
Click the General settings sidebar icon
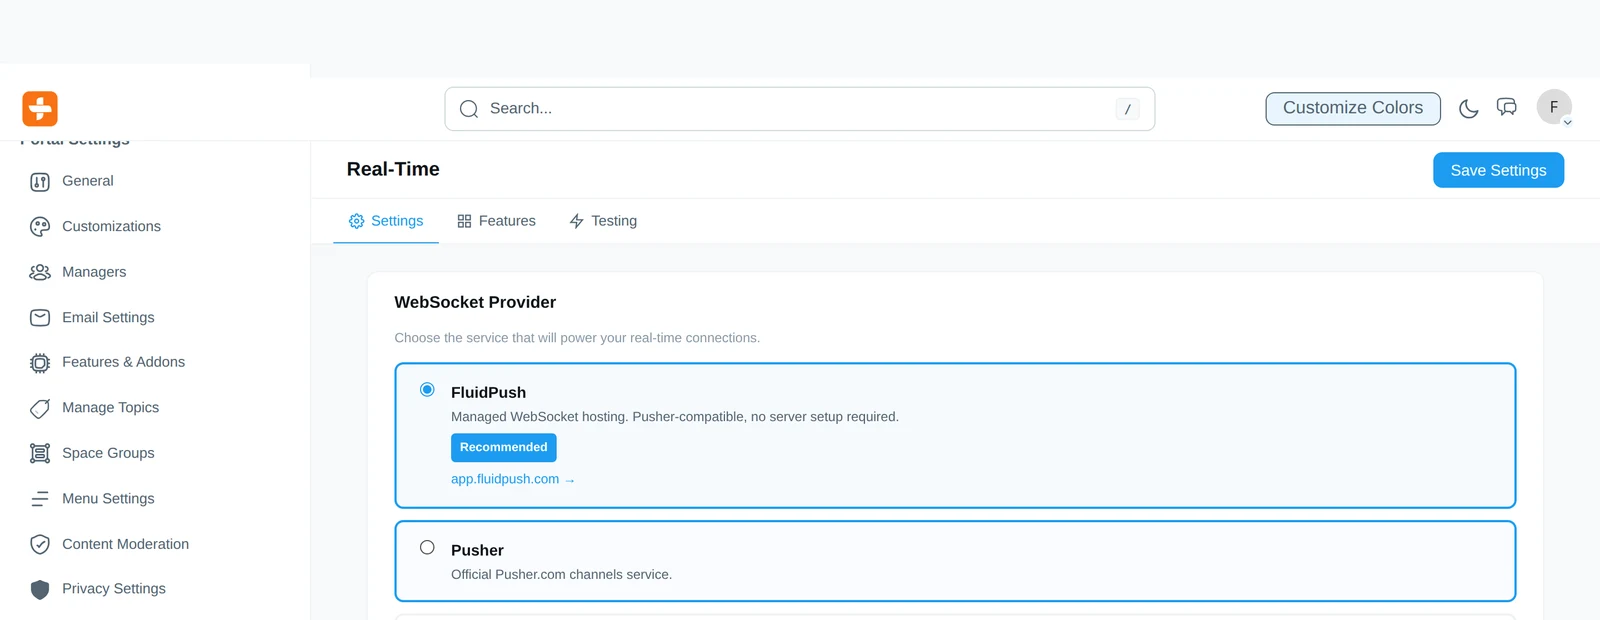pyautogui.click(x=40, y=181)
